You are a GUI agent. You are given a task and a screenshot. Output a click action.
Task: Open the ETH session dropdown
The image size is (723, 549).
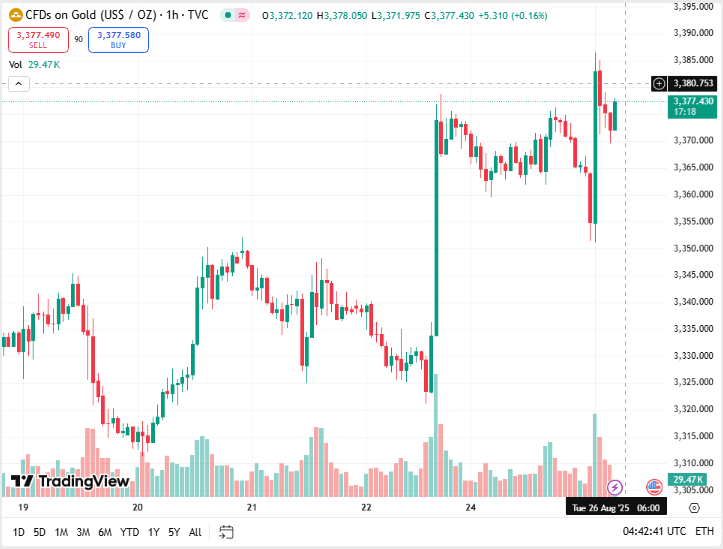pyautogui.click(x=705, y=532)
